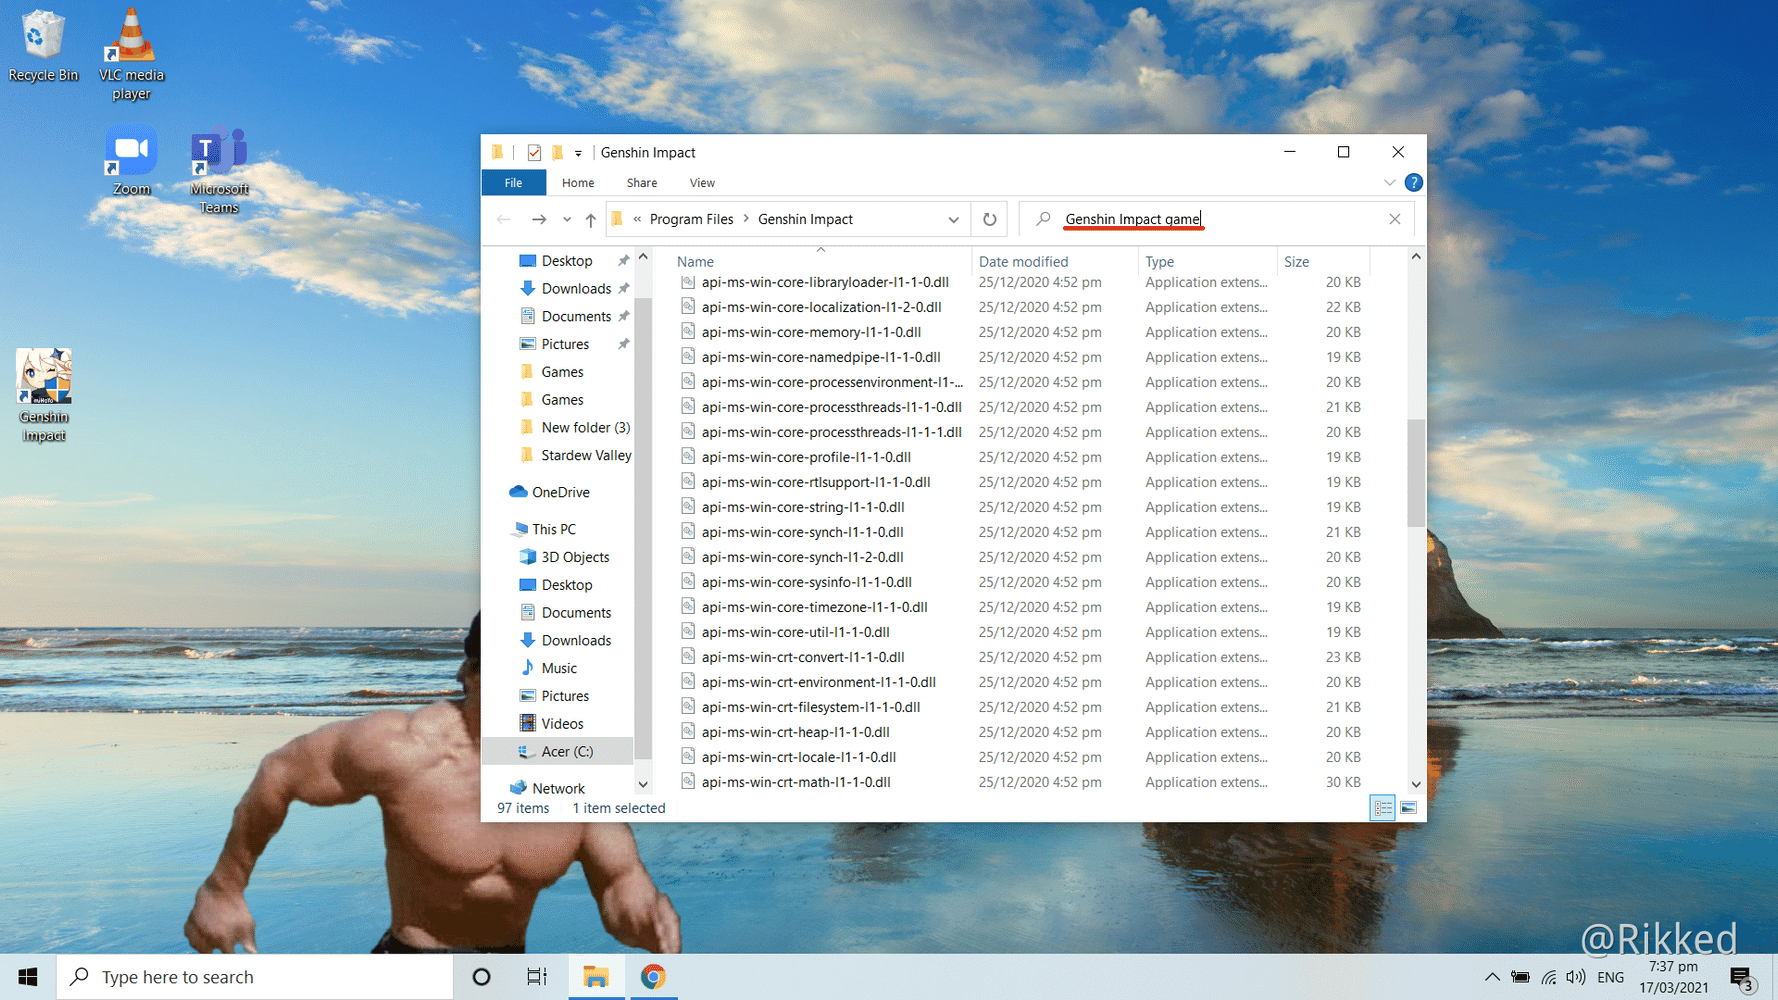Select Network in the navigation pane
1778x1000 pixels.
point(558,789)
